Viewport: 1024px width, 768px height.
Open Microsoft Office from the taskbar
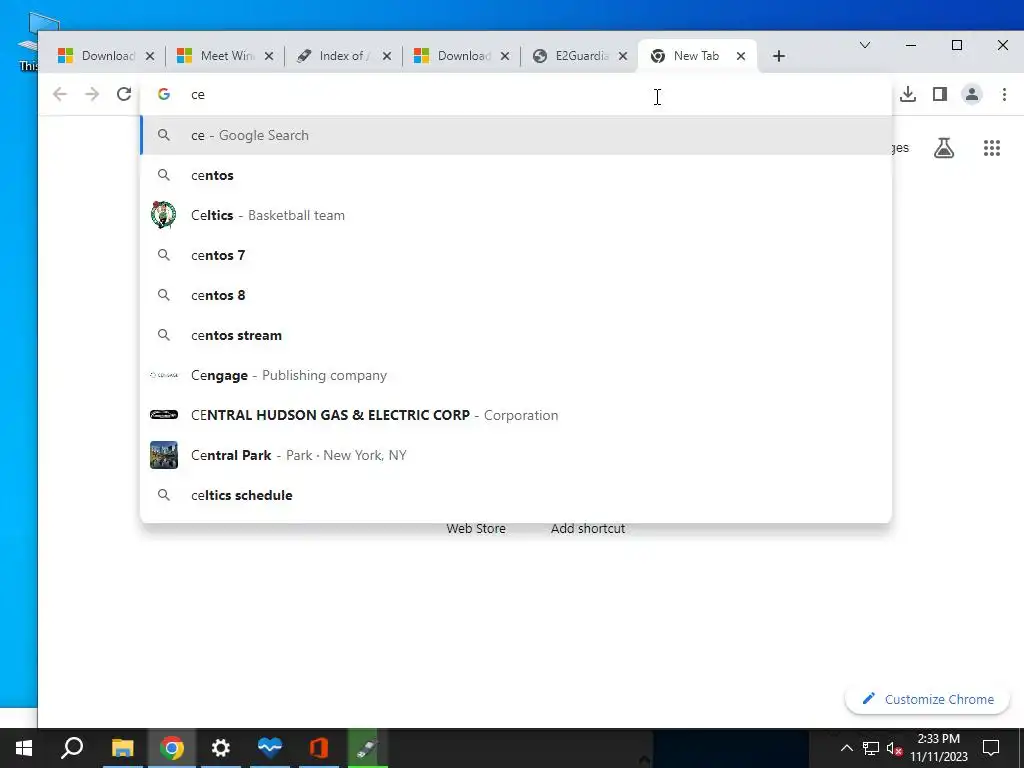(319, 748)
